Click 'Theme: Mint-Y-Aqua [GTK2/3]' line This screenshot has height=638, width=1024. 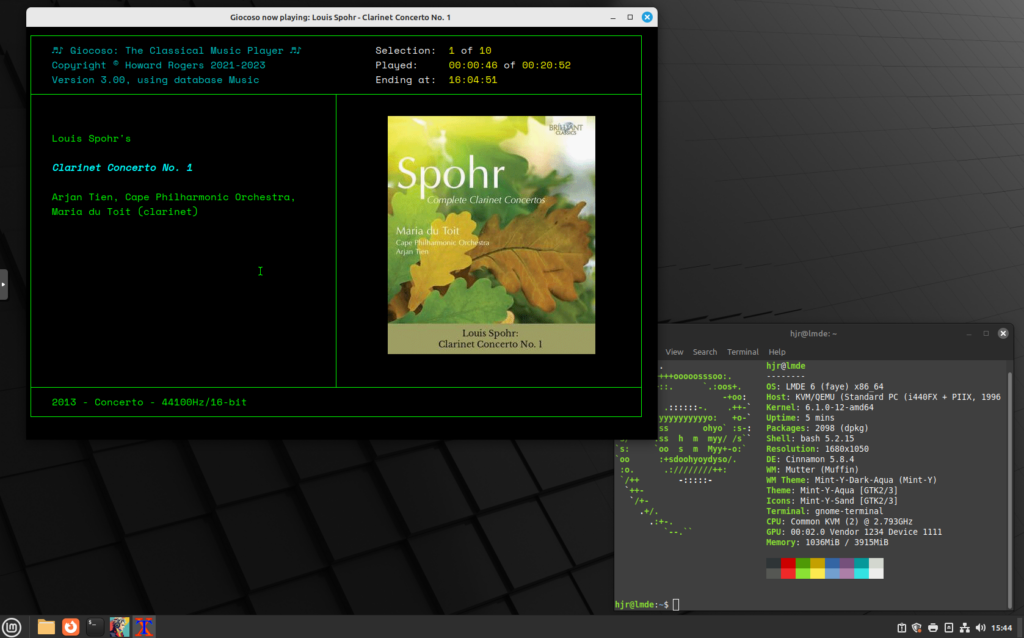[832, 491]
